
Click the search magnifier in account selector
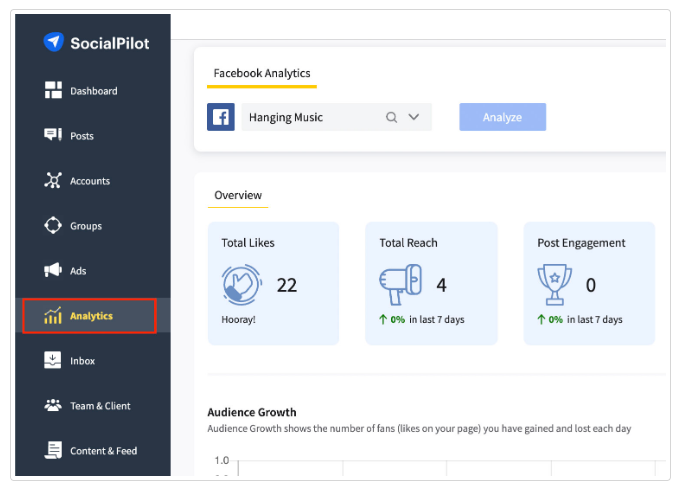coord(391,117)
